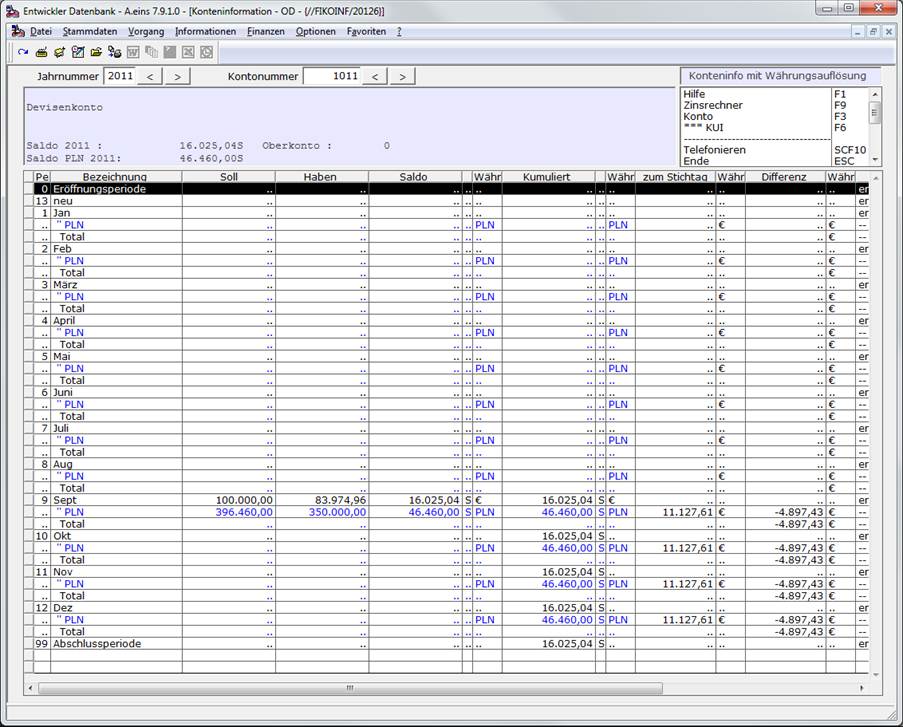
Task: Go to next account with Kontonummer arrow
Action: click(402, 76)
